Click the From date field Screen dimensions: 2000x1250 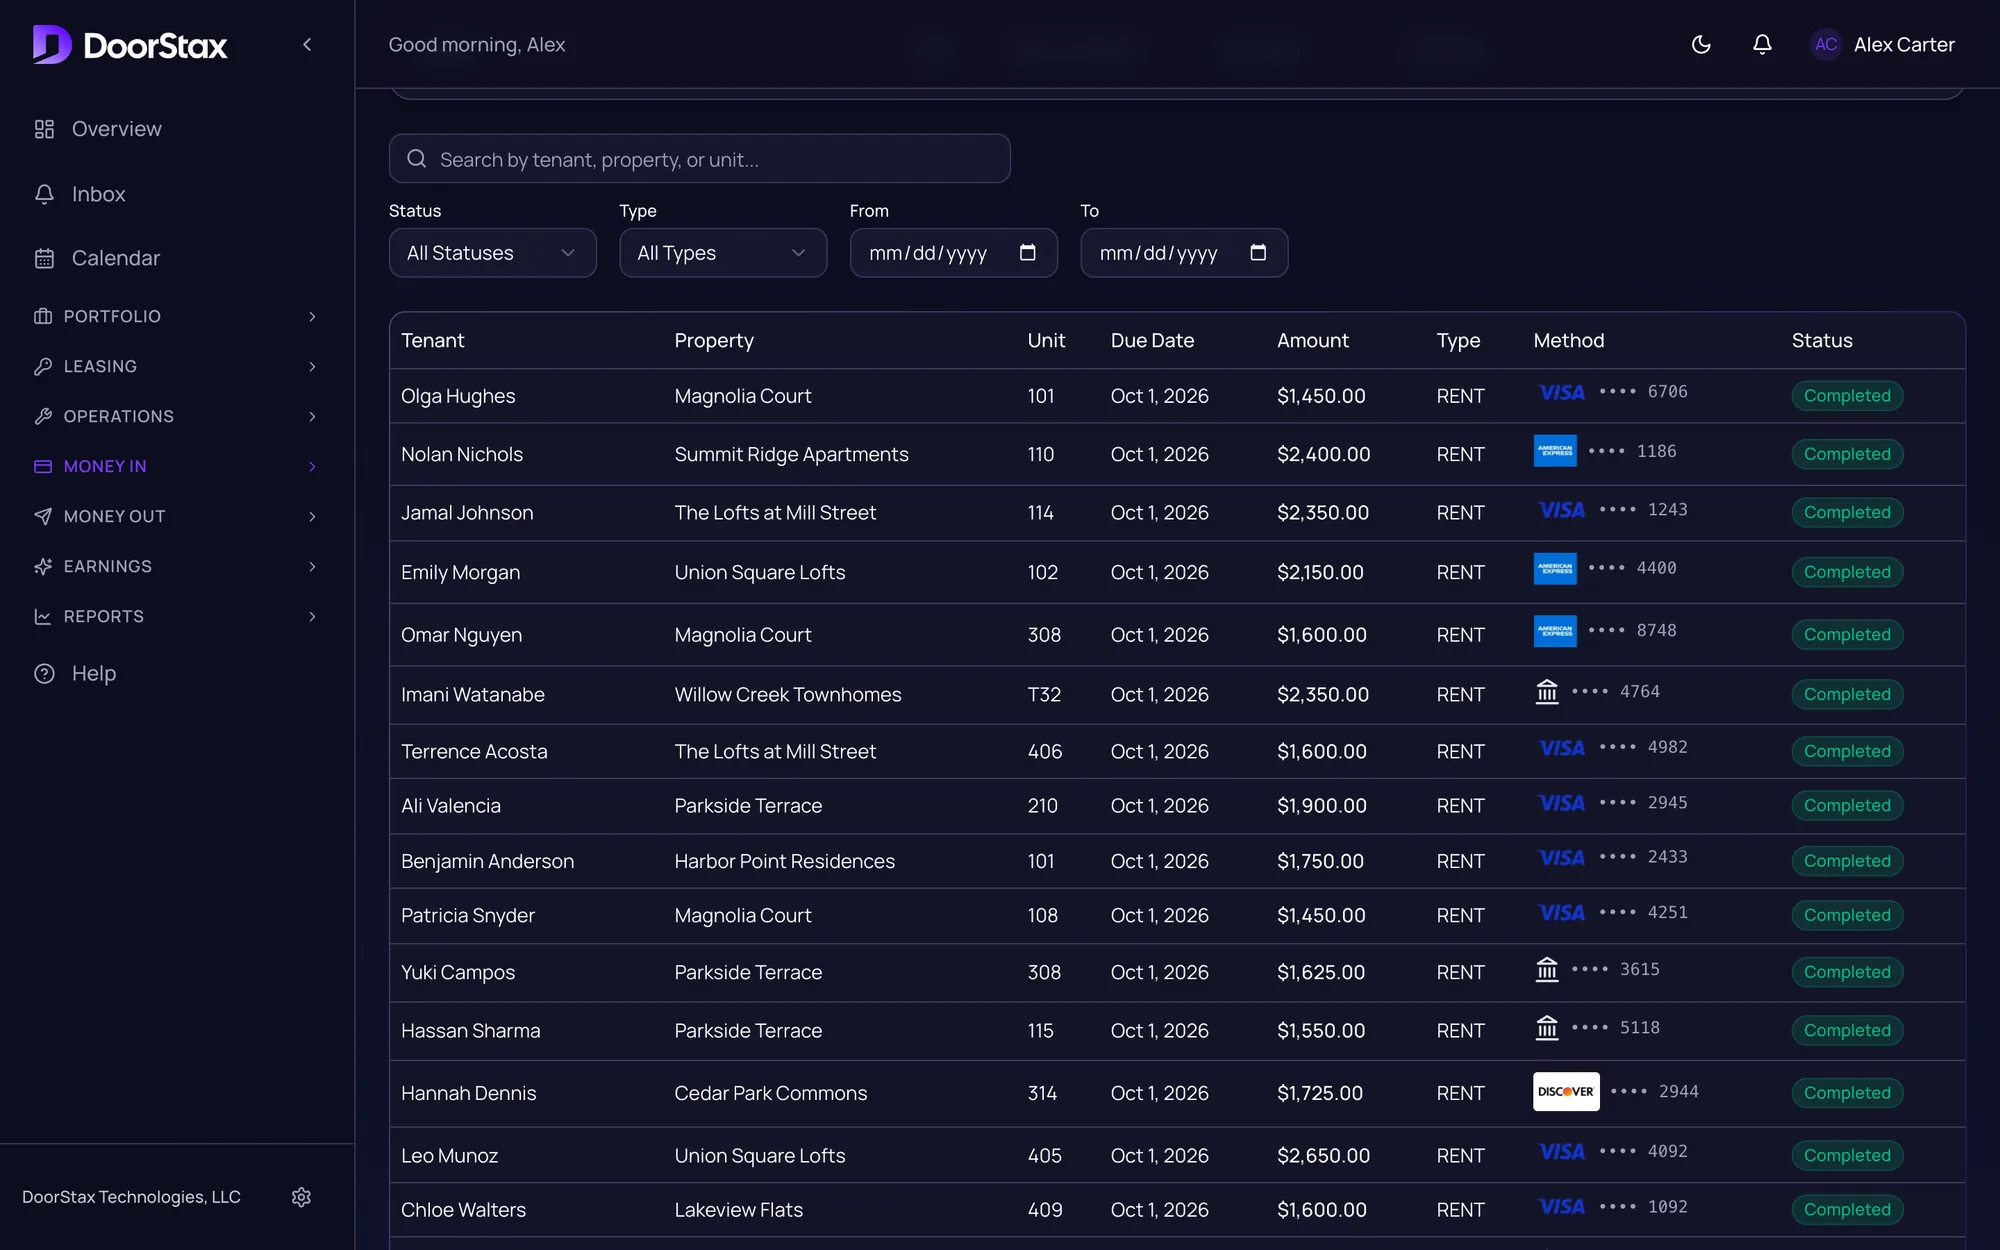click(953, 253)
